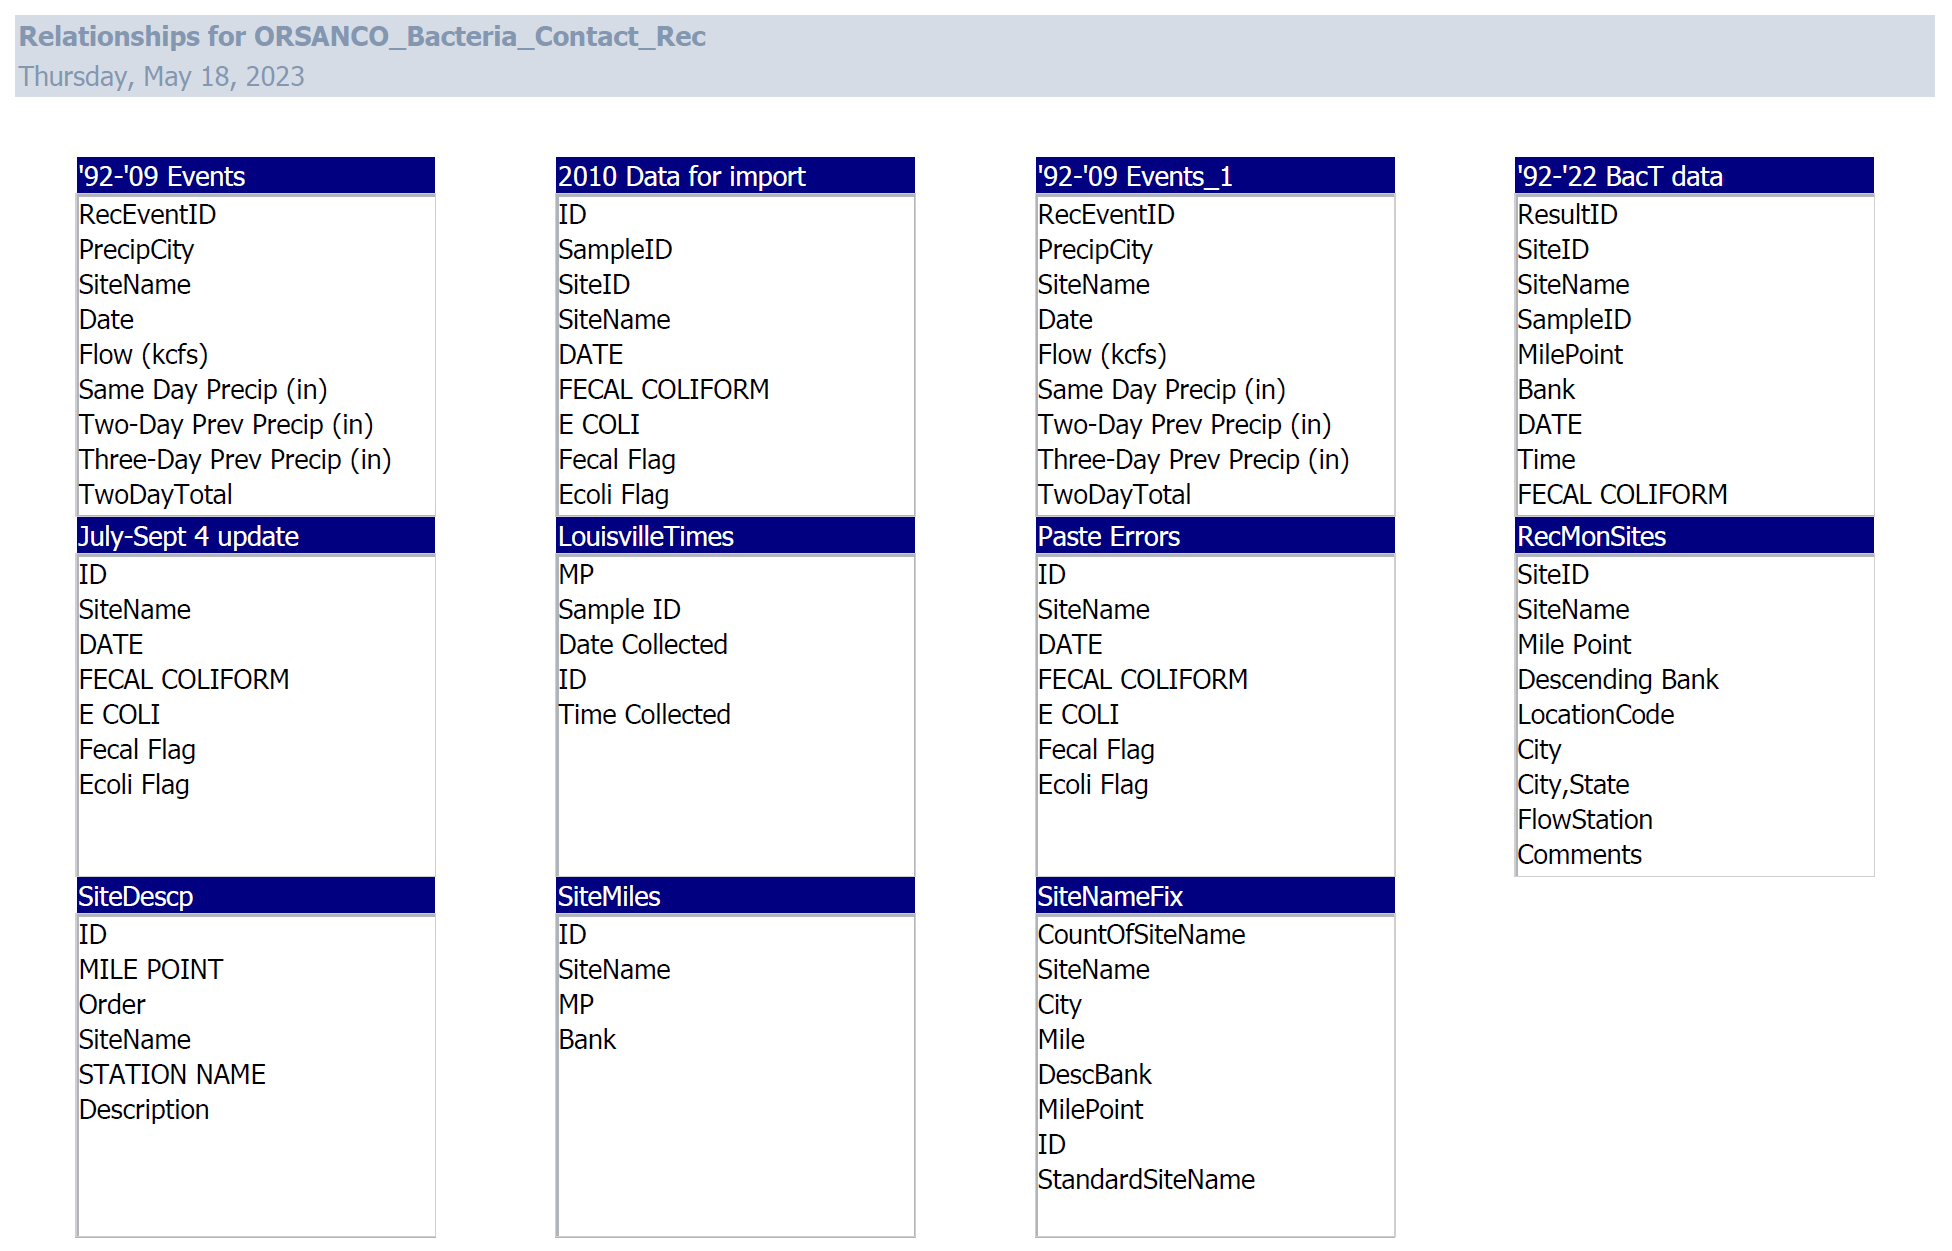Select the Descending Bank field in RecMonSites
Image resolution: width=1952 pixels, height=1251 pixels.
[x=1617, y=680]
